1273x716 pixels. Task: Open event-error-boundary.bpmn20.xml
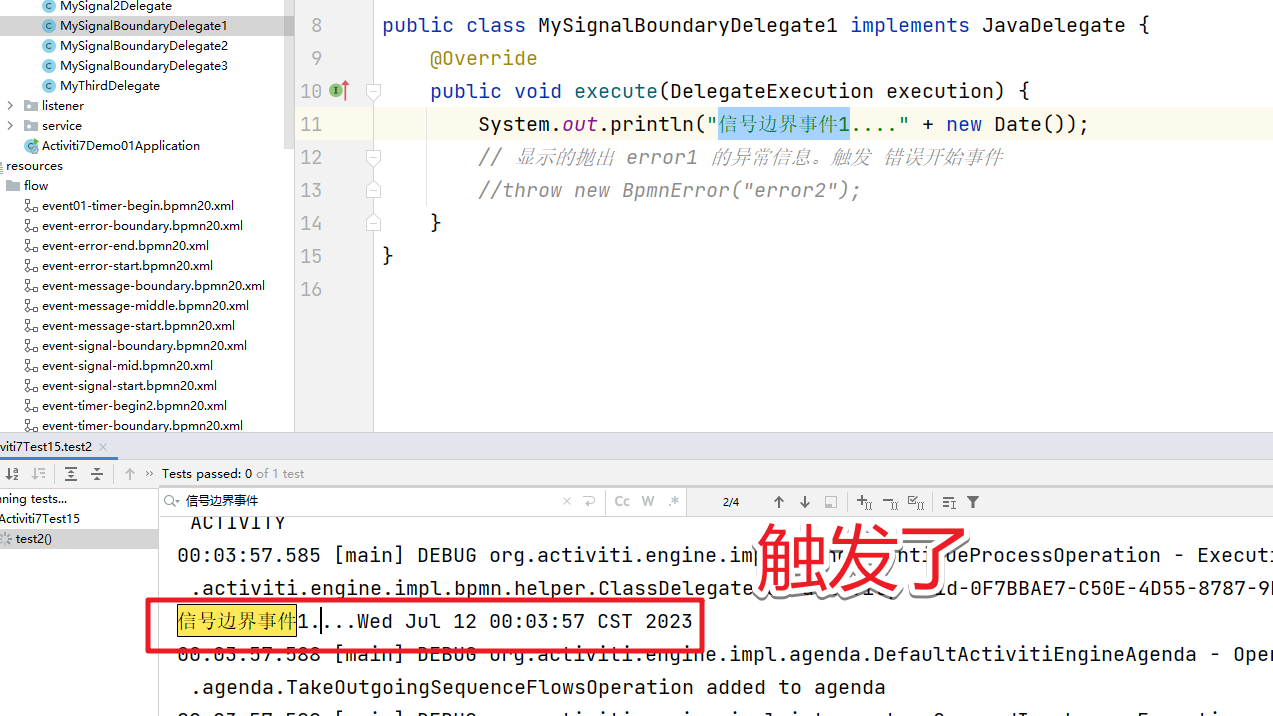pos(142,226)
